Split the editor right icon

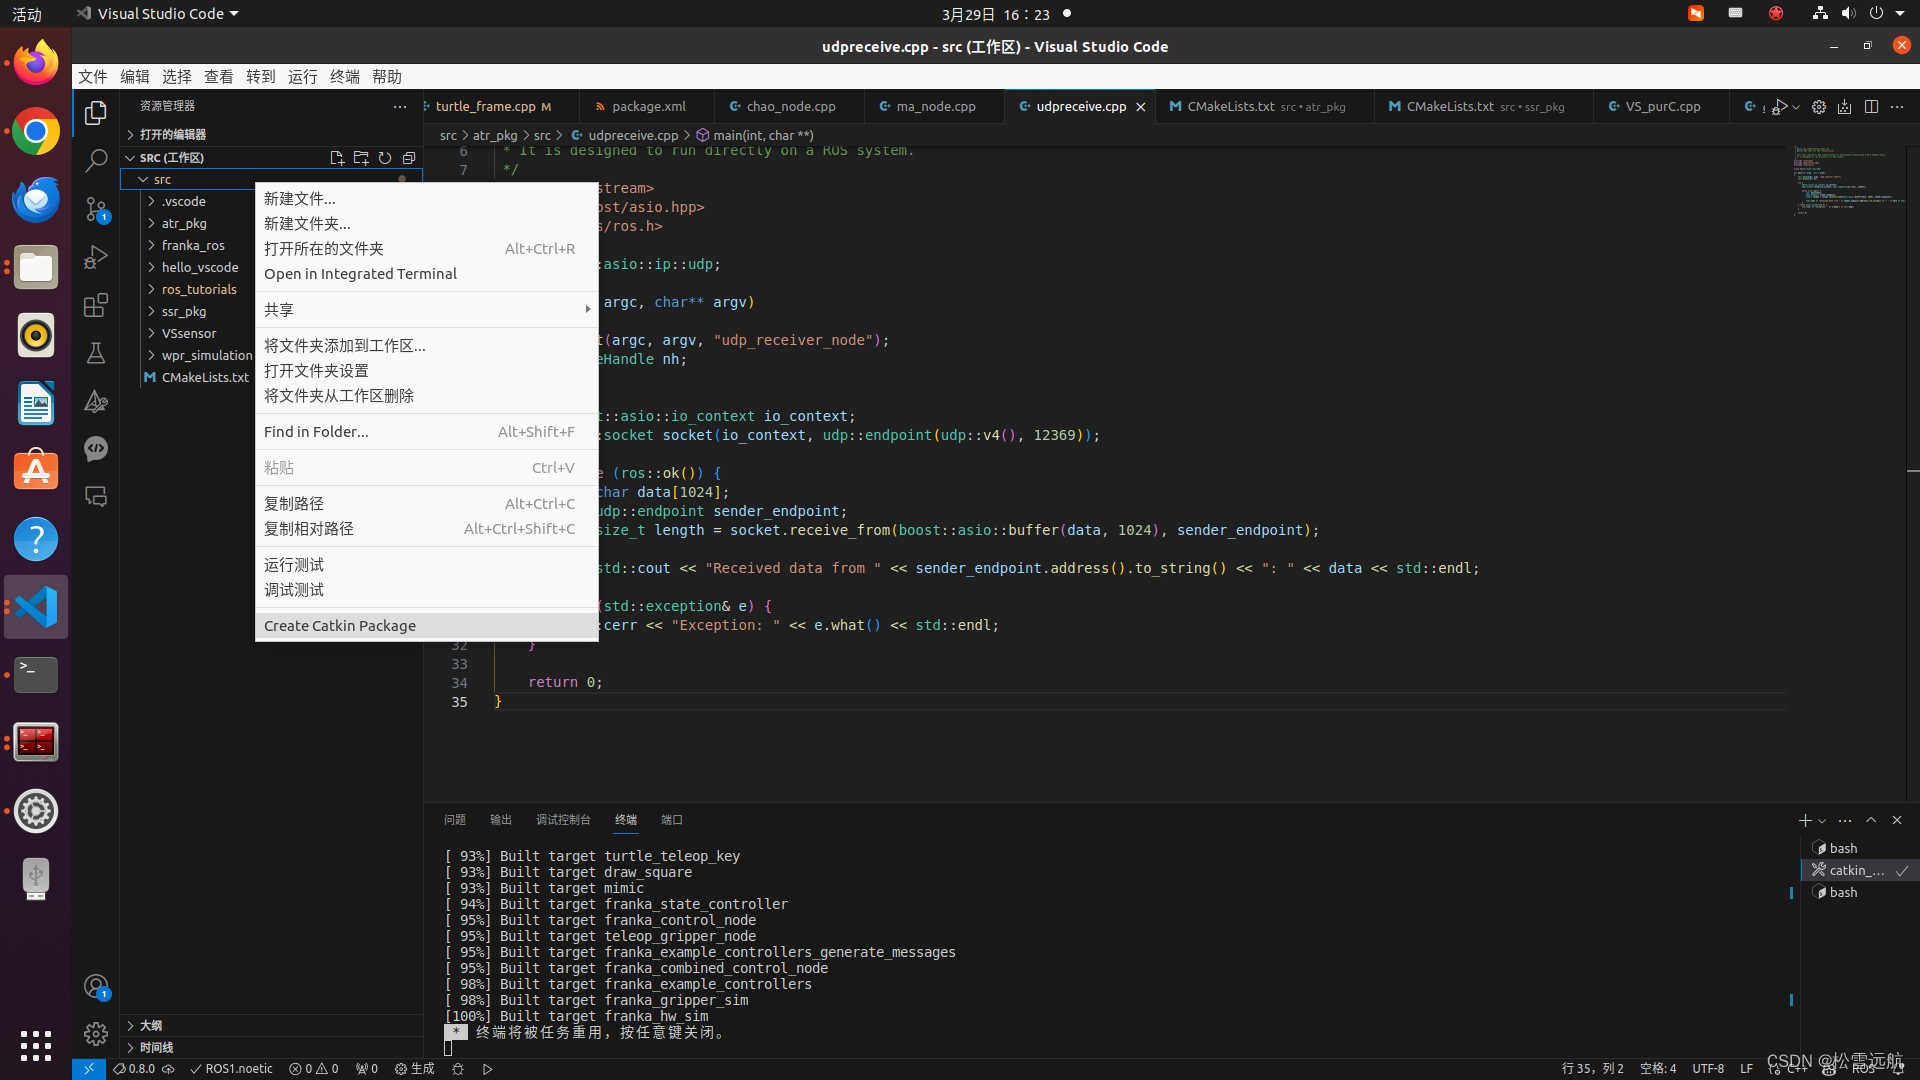(x=1871, y=107)
